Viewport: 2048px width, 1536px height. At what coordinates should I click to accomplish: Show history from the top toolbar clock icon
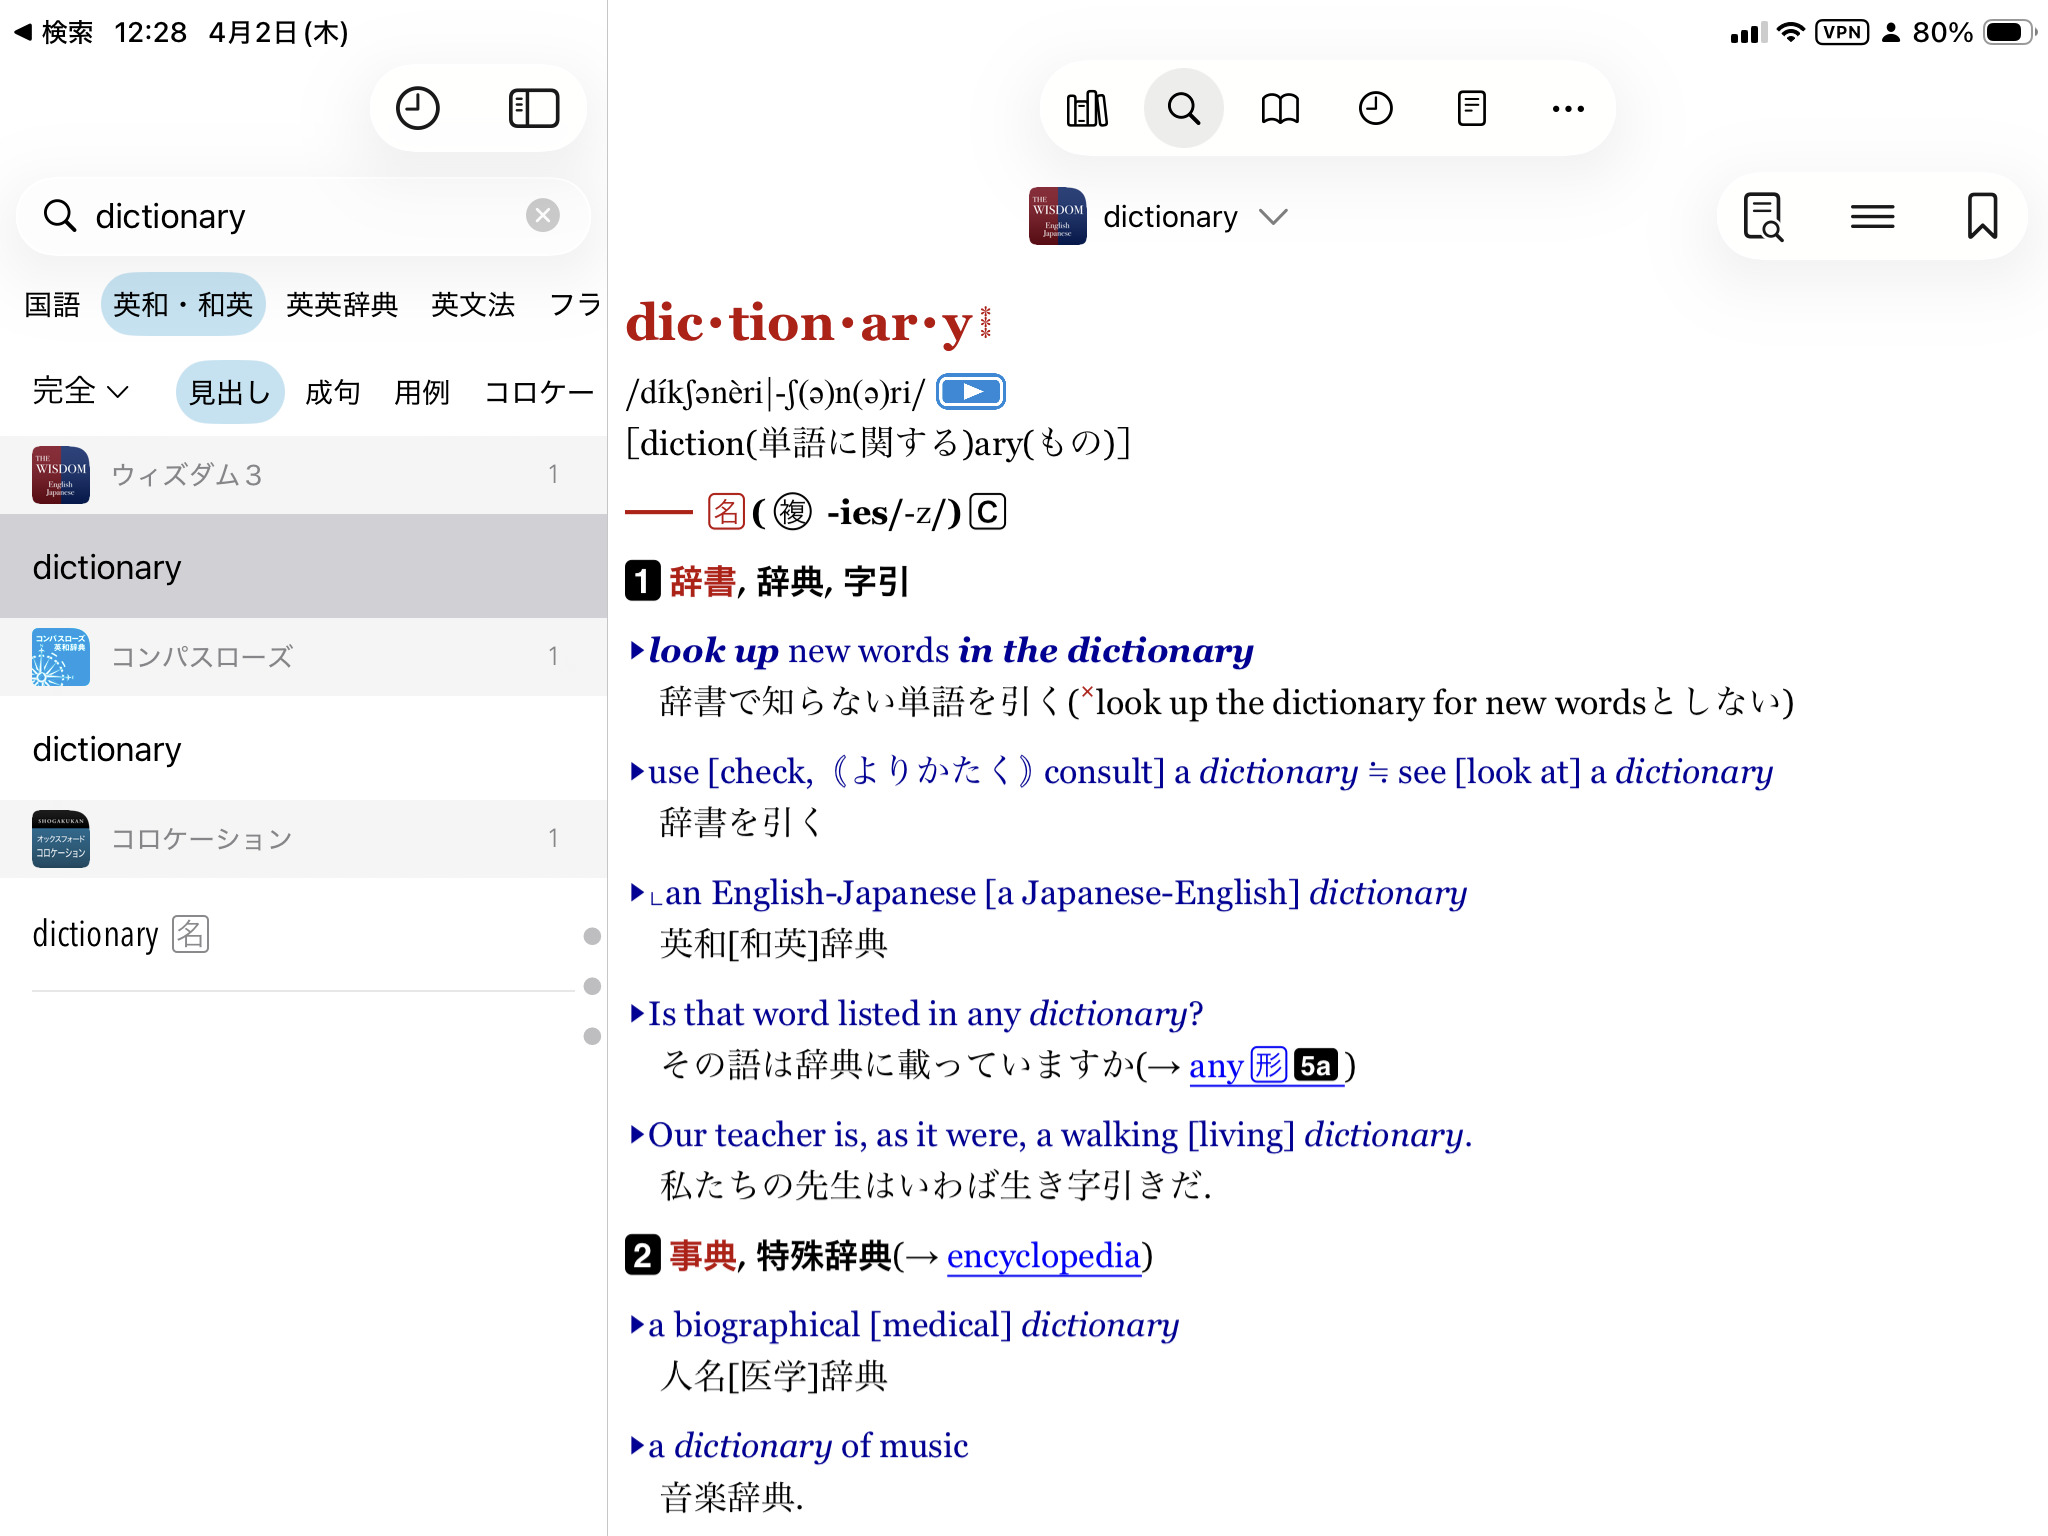pyautogui.click(x=1375, y=108)
